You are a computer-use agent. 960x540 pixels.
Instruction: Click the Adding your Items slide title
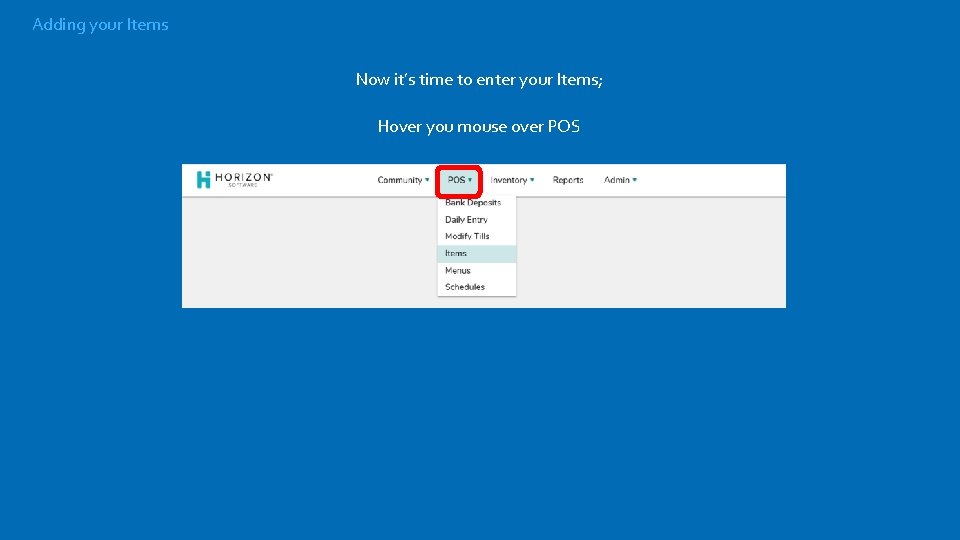pos(100,24)
